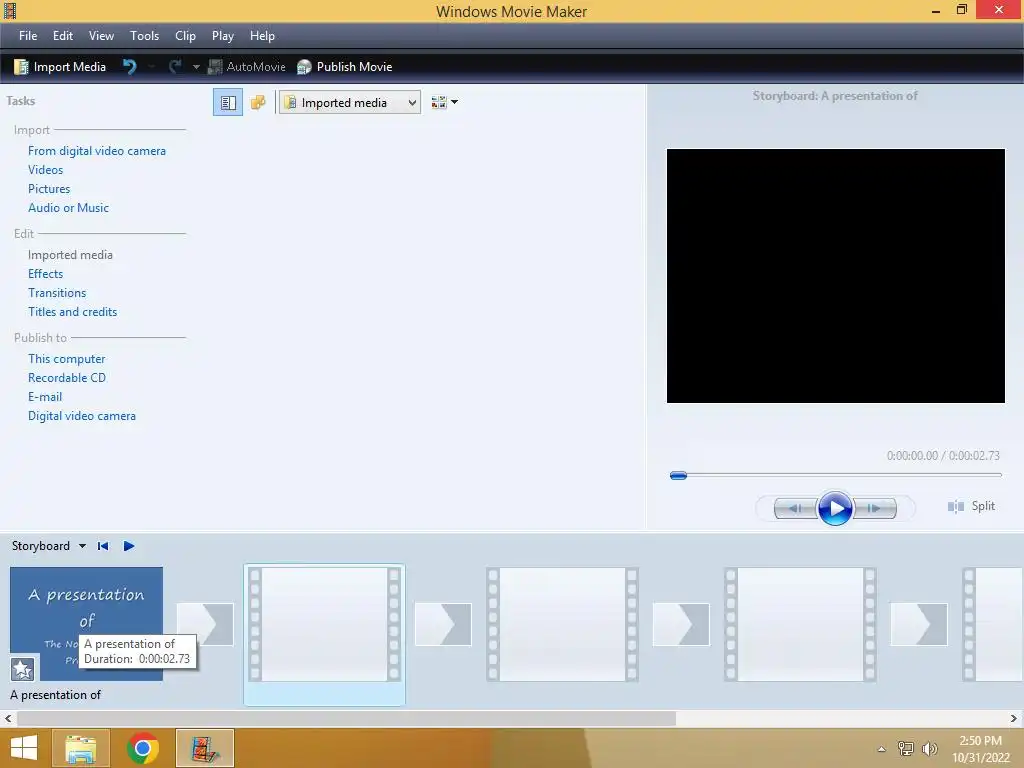This screenshot has height=768, width=1024.
Task: Open the Edit menu
Action: point(63,36)
